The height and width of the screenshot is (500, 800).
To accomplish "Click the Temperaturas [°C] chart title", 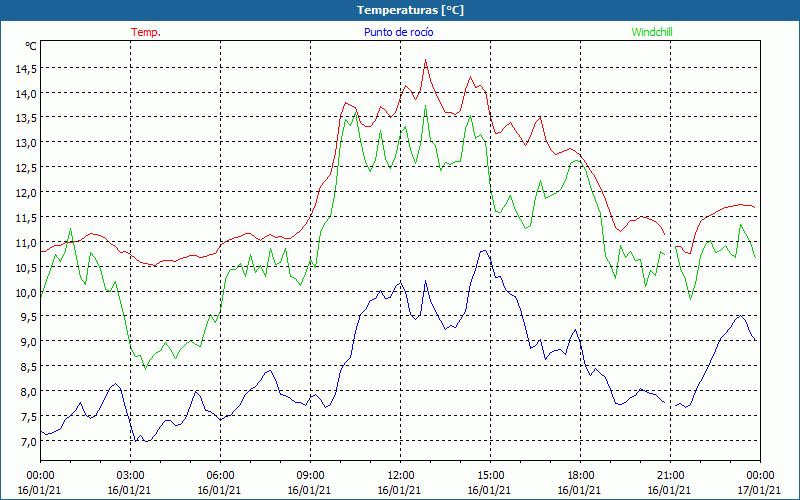I will click(410, 10).
